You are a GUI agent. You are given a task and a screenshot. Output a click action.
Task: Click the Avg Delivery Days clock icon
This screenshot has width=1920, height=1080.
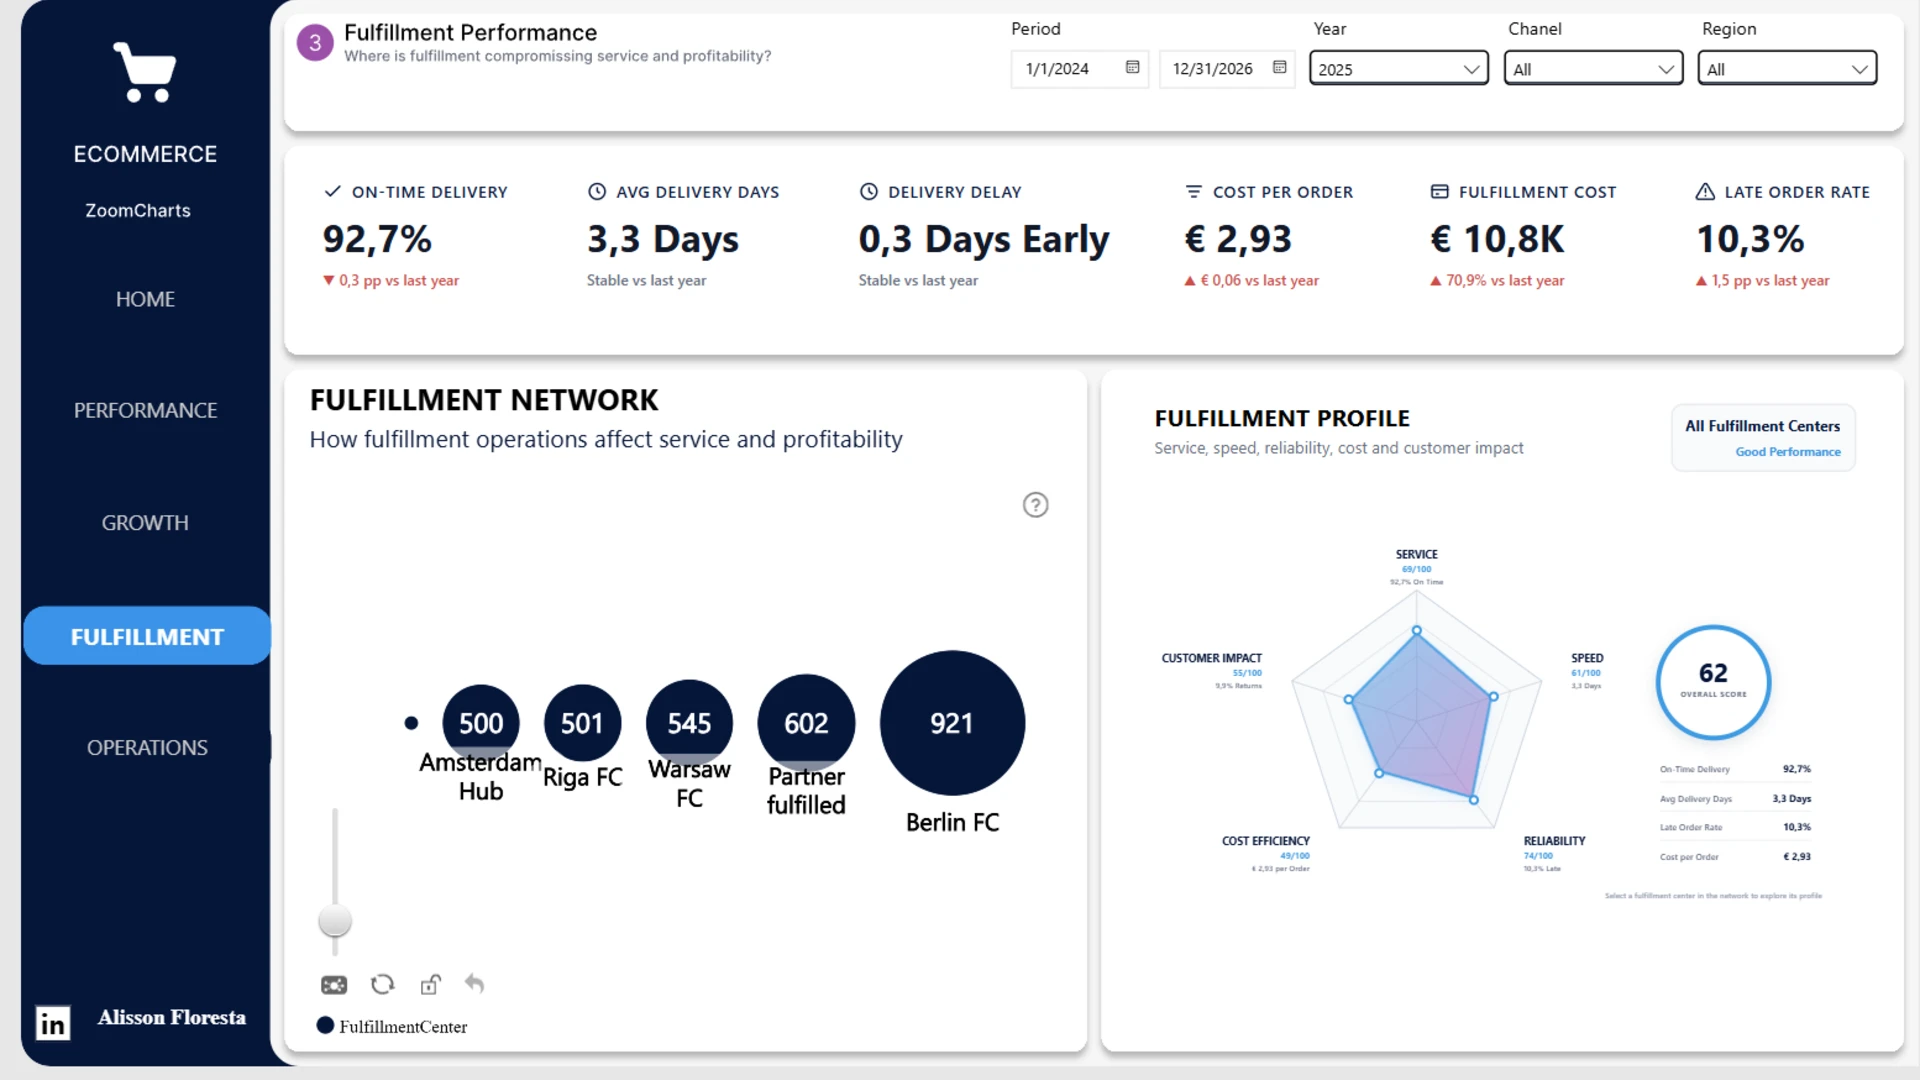(x=597, y=191)
